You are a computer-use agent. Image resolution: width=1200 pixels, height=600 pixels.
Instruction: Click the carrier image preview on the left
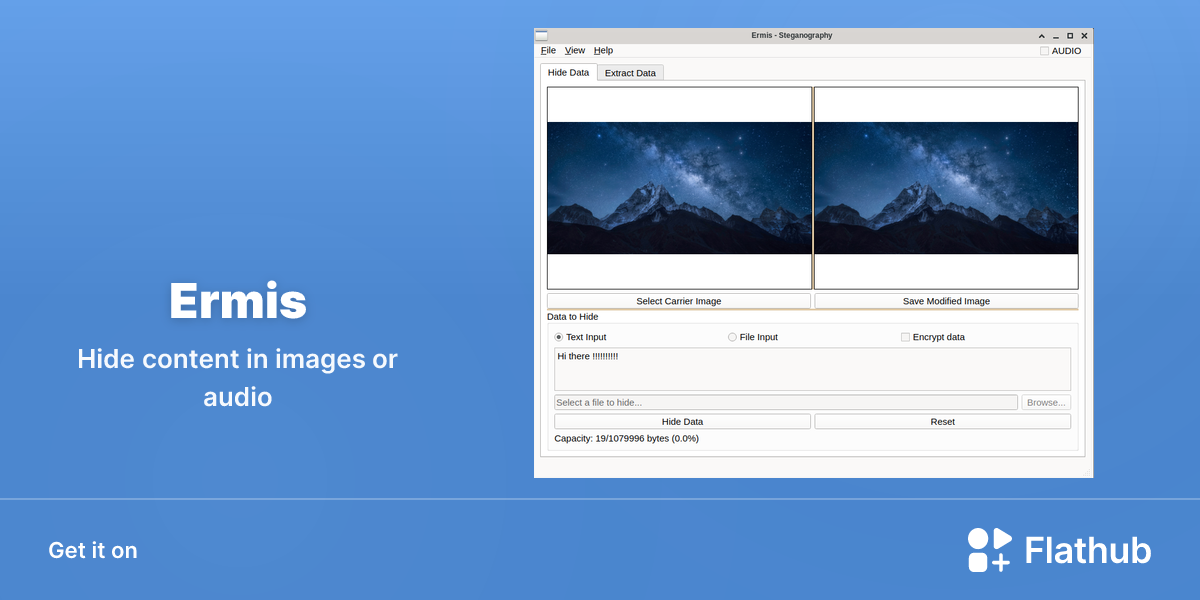pos(679,188)
